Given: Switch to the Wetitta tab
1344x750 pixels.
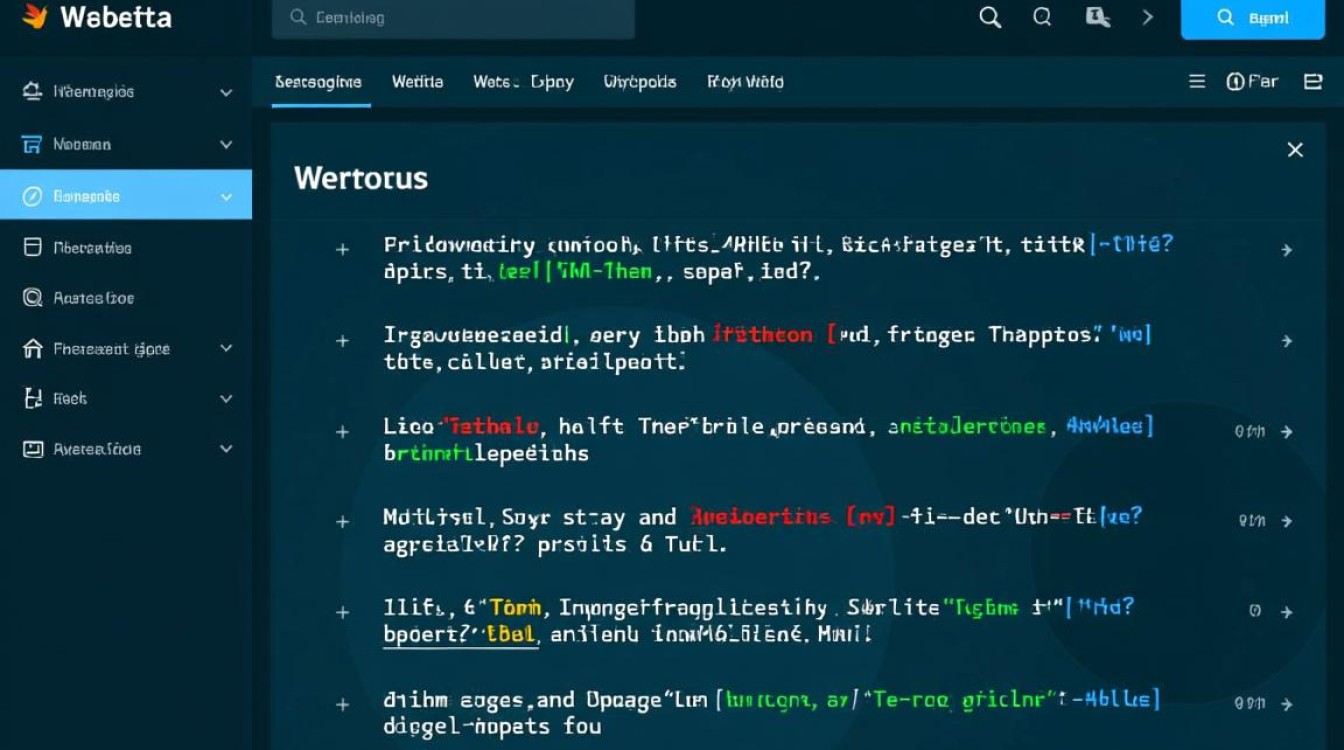Looking at the screenshot, I should pos(417,82).
